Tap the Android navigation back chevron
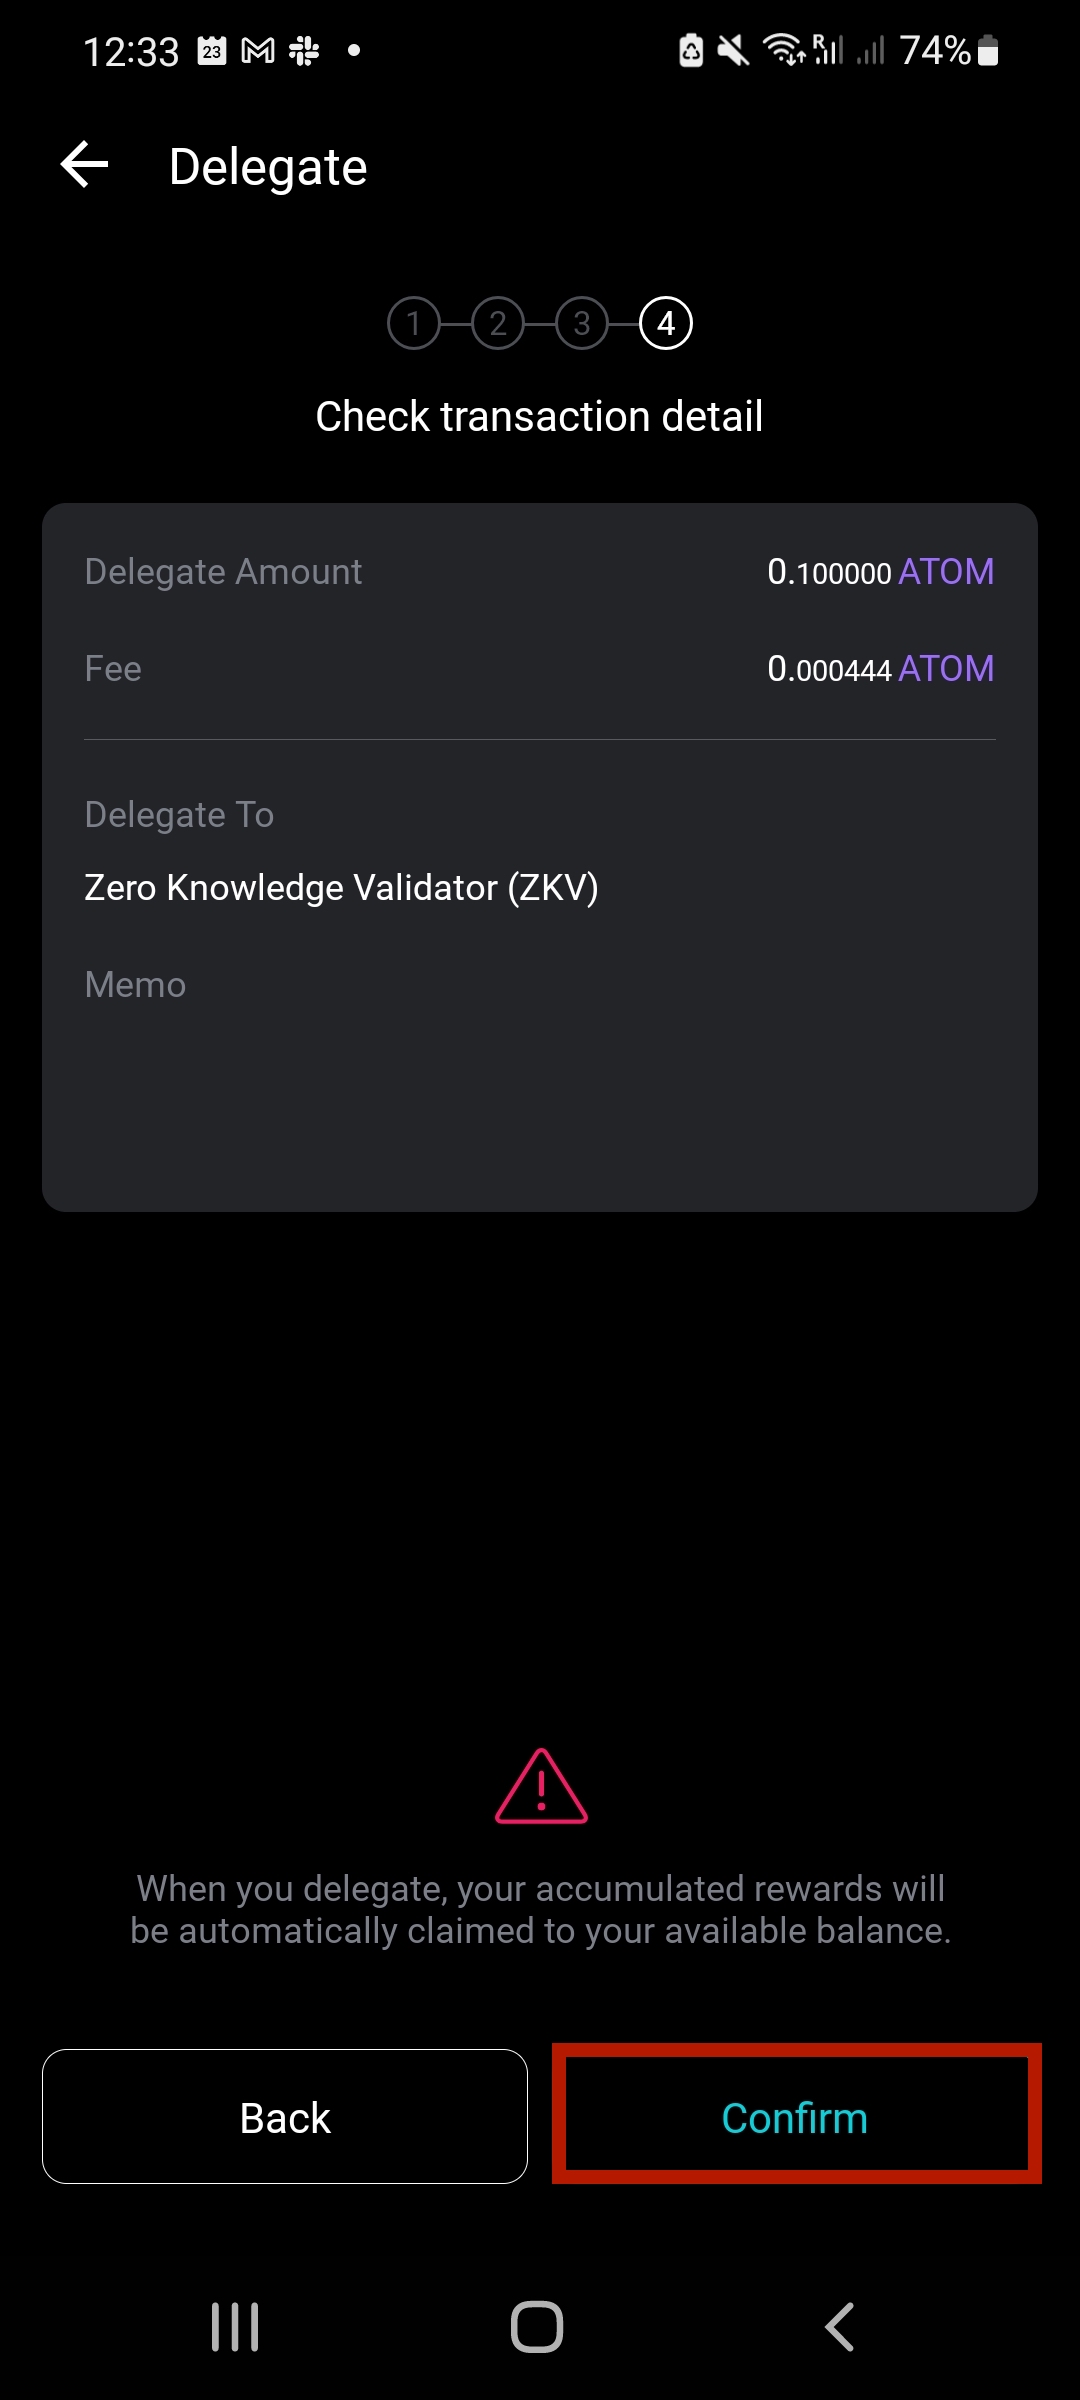The image size is (1080, 2400). coord(840,2327)
